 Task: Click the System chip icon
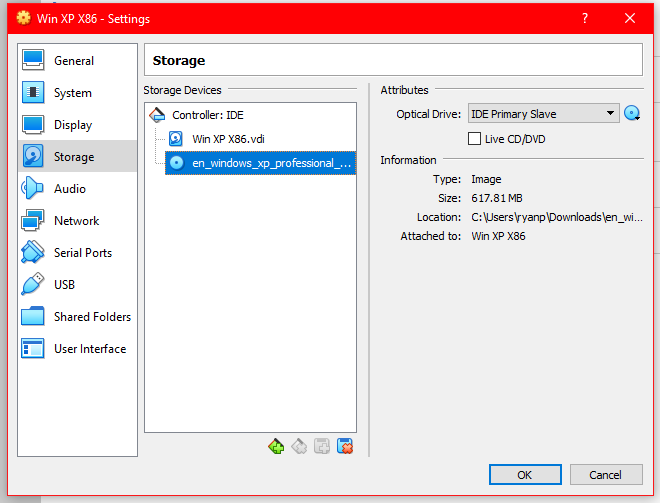click(32, 92)
